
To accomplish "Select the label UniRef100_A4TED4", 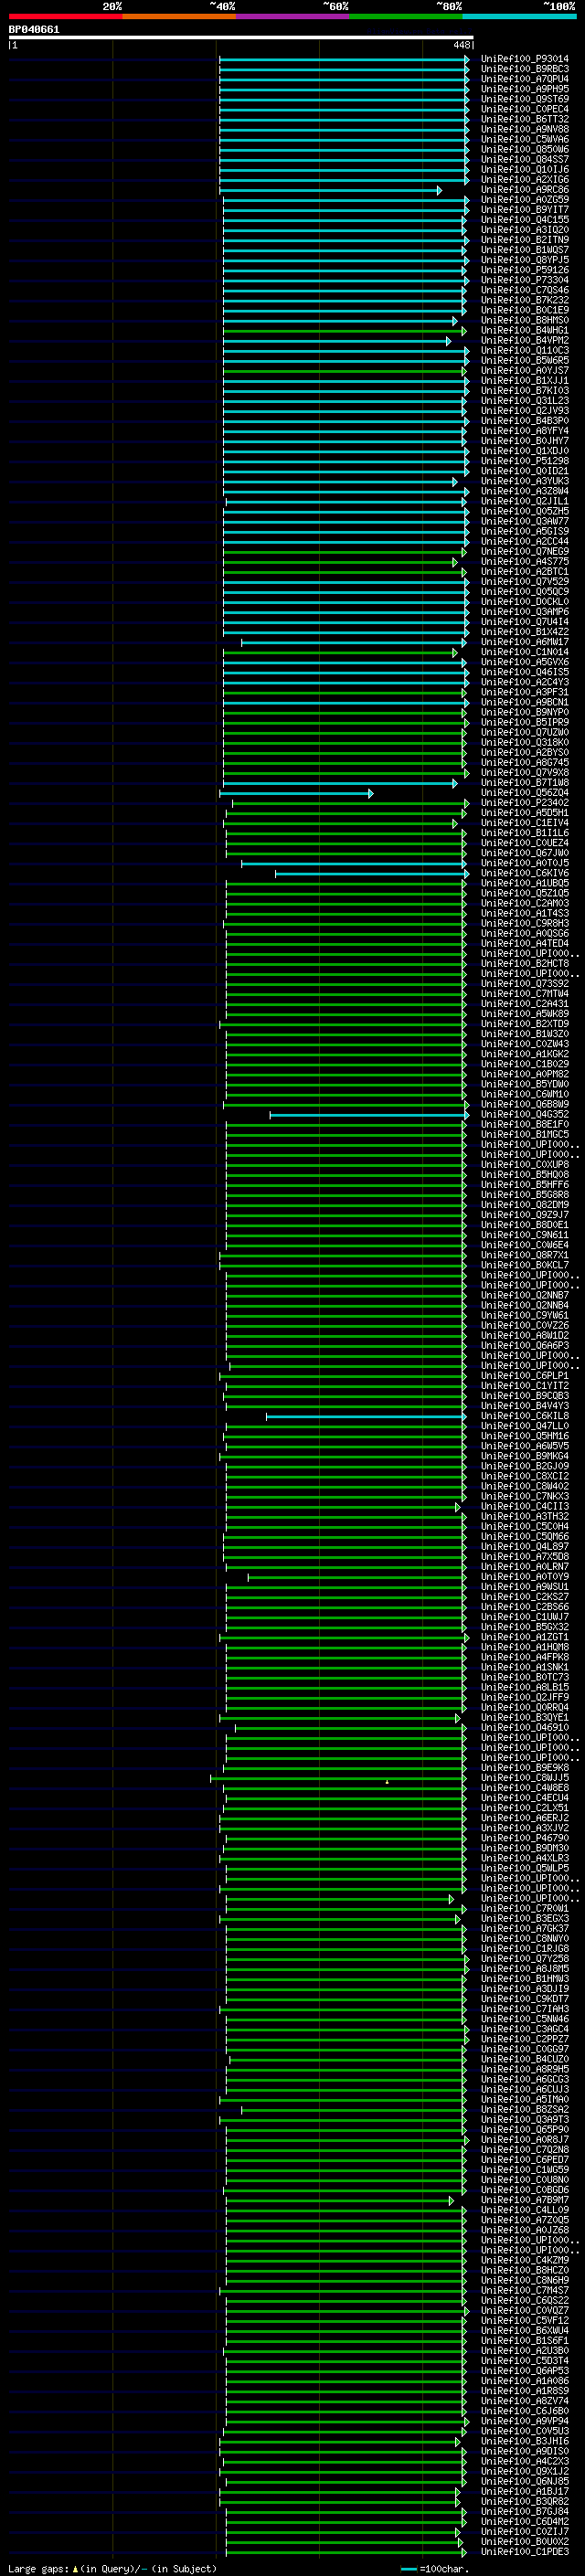I will tap(525, 943).
